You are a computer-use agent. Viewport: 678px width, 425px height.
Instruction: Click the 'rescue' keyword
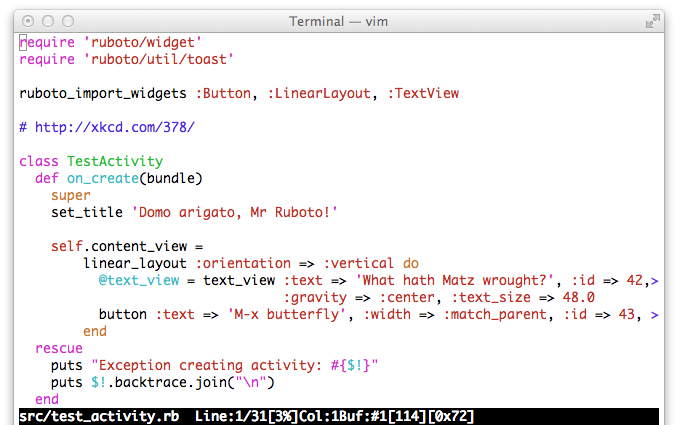point(58,348)
